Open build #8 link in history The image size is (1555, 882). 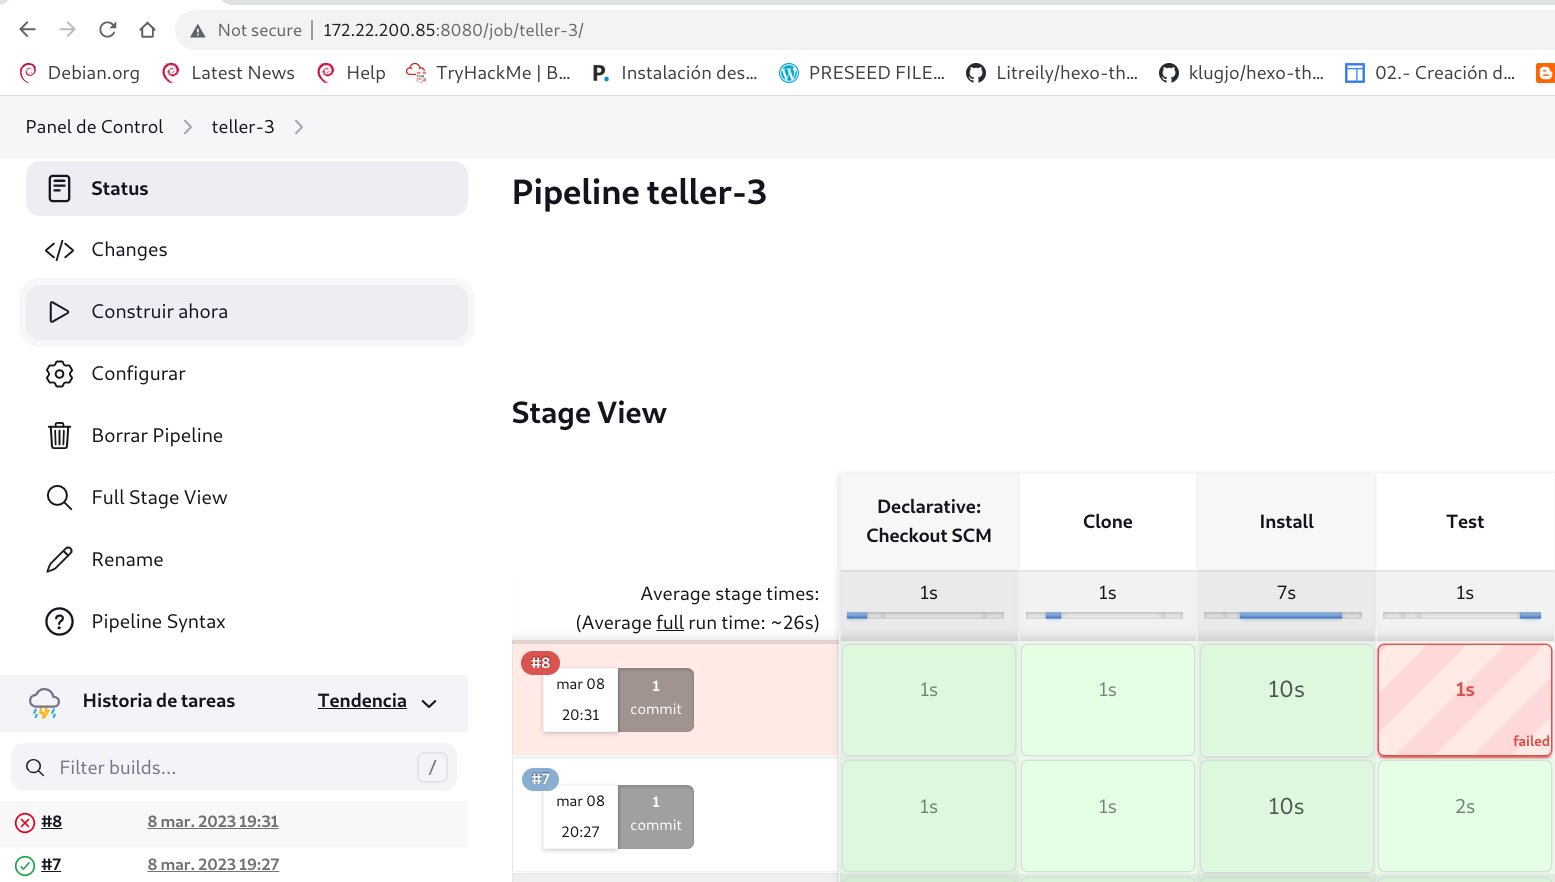point(52,822)
